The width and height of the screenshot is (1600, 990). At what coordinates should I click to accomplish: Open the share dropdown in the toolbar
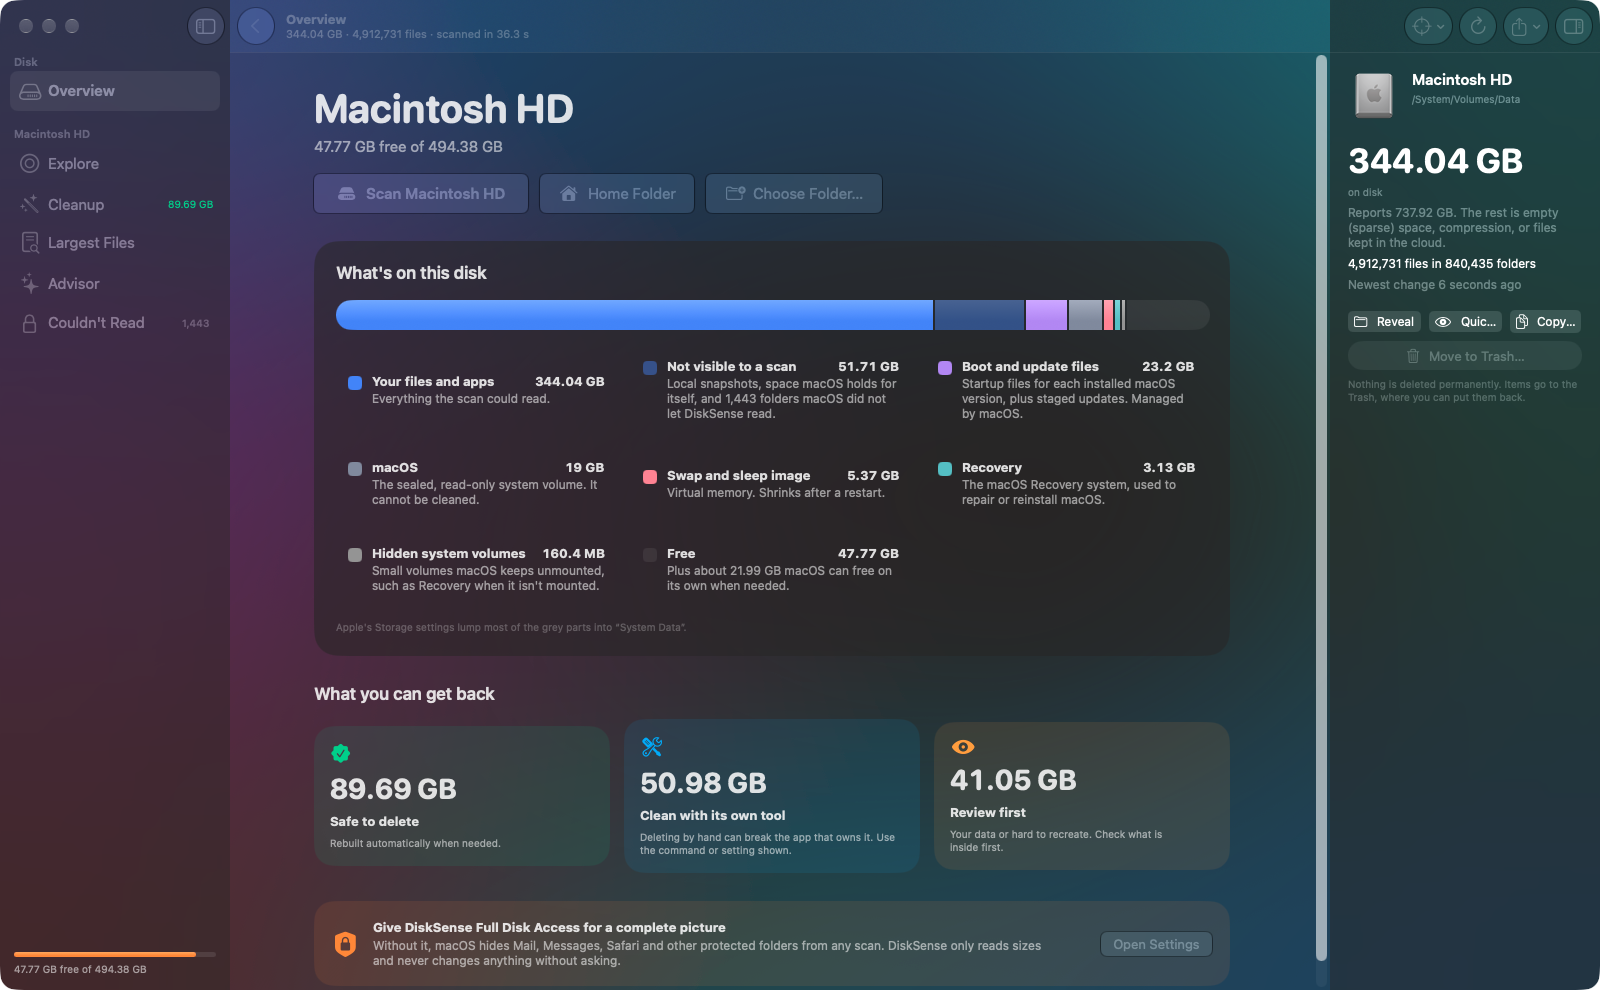click(x=1525, y=26)
